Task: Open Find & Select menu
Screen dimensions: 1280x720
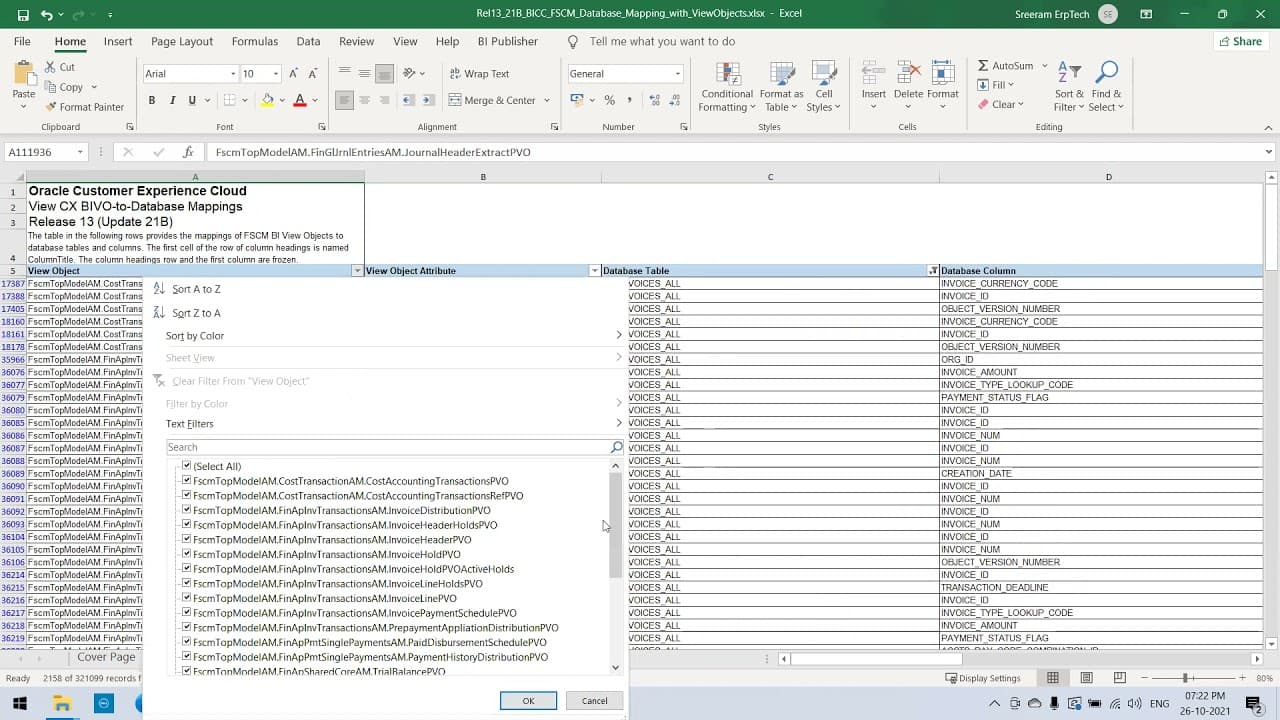Action: tap(1105, 86)
